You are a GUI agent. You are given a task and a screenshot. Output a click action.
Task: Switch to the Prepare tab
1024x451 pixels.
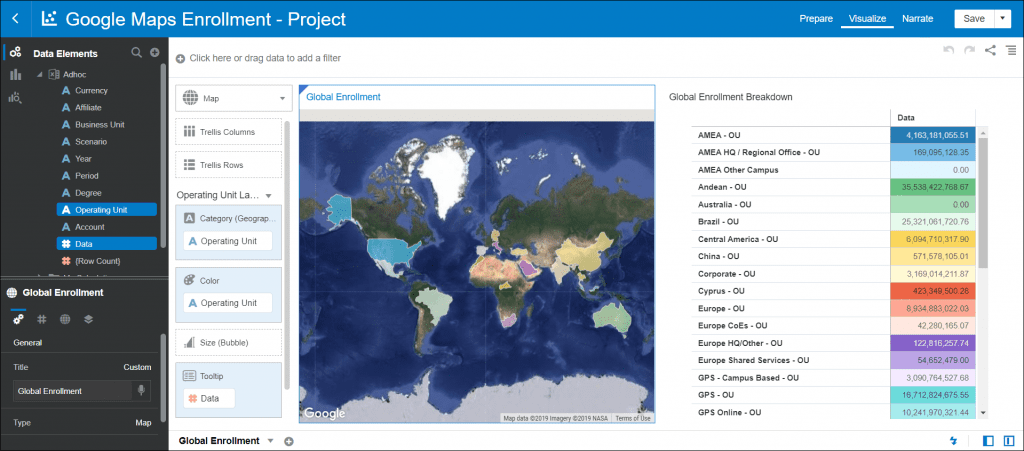click(x=816, y=18)
